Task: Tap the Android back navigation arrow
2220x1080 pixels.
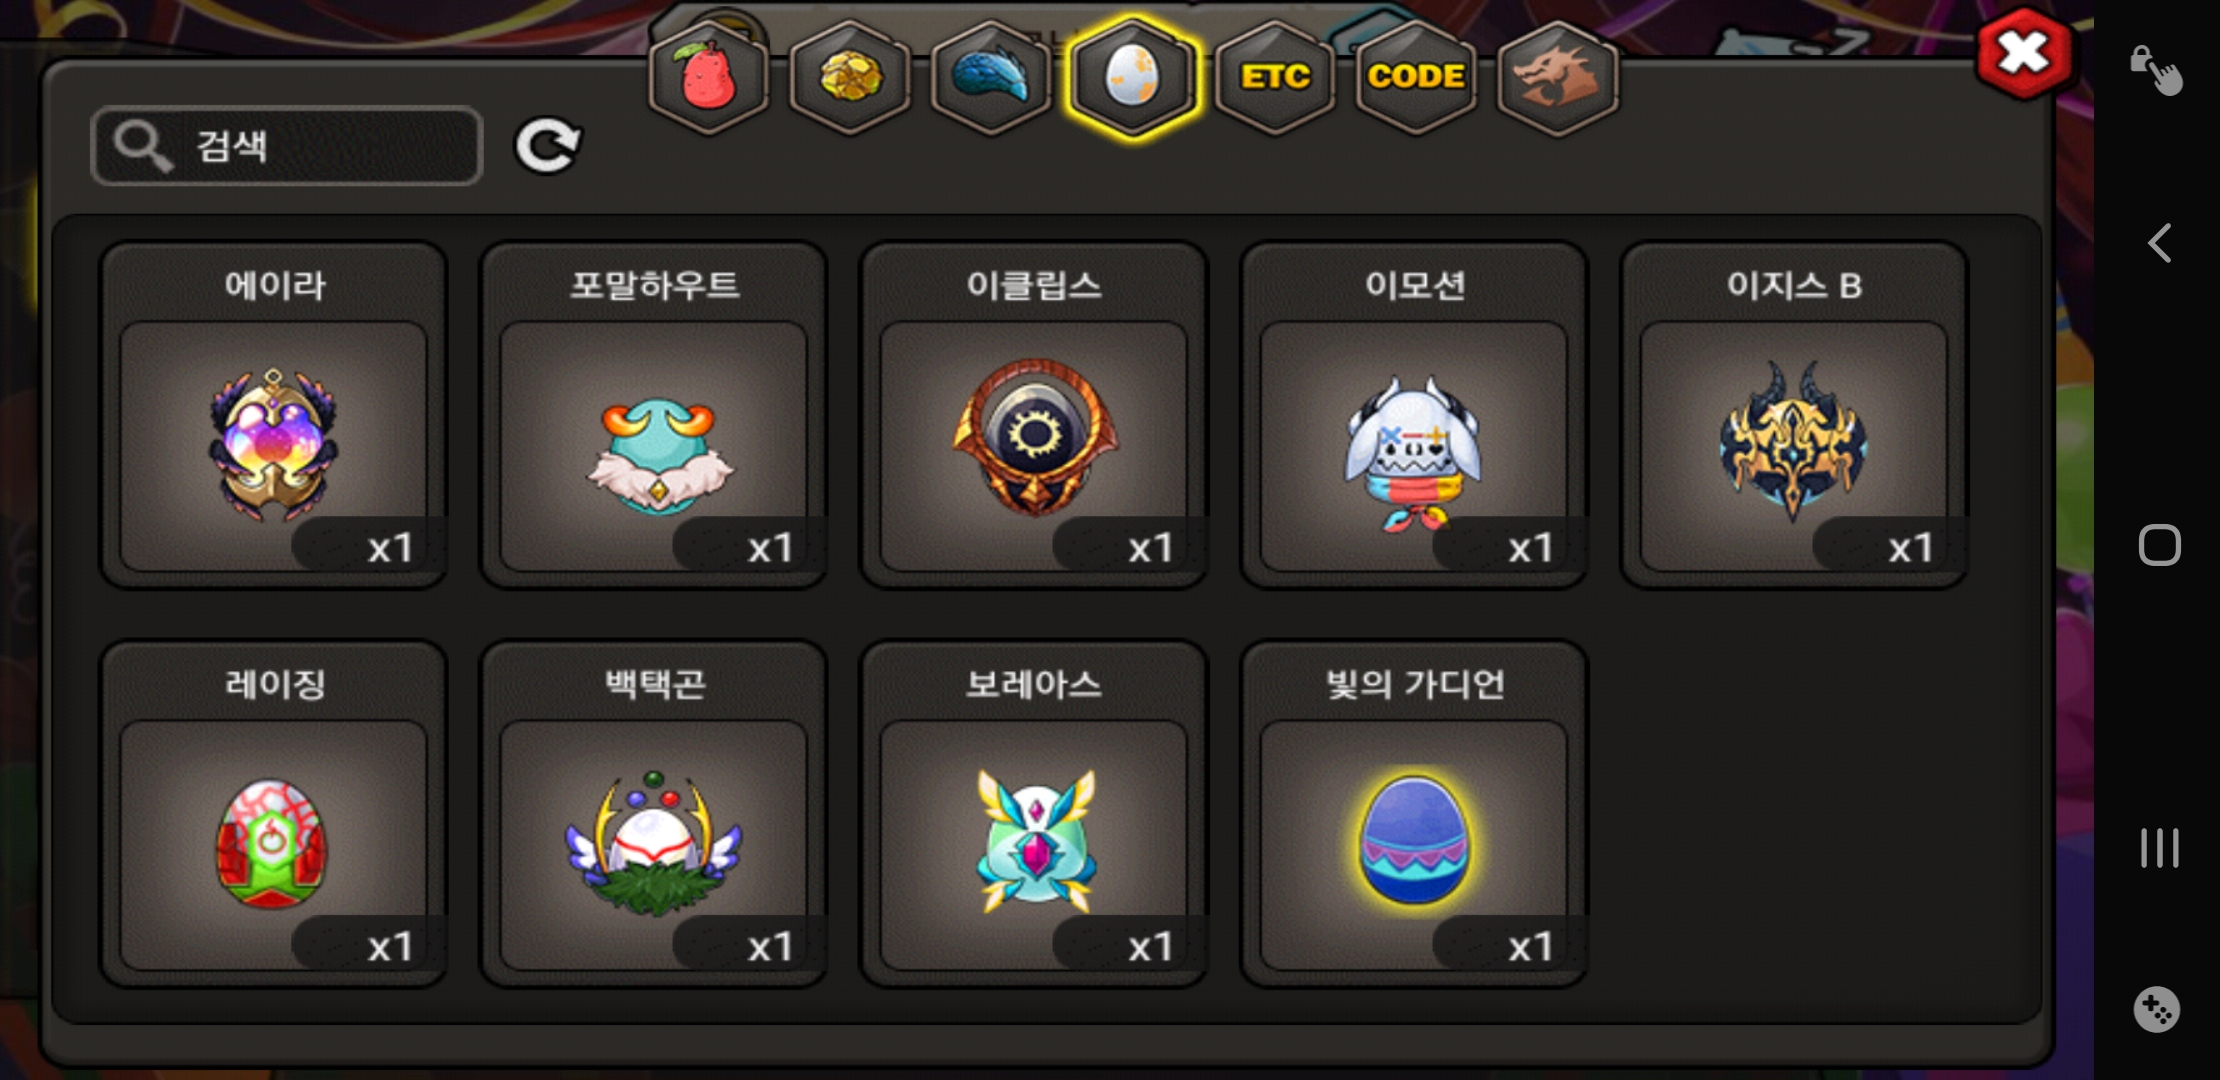Action: [2160, 243]
